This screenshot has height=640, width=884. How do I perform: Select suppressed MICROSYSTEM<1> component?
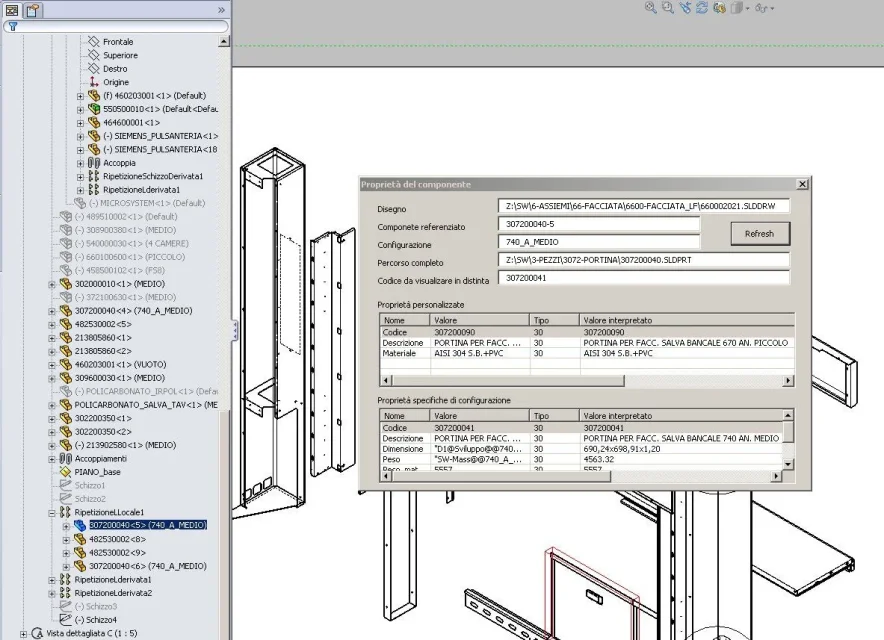(x=147, y=203)
